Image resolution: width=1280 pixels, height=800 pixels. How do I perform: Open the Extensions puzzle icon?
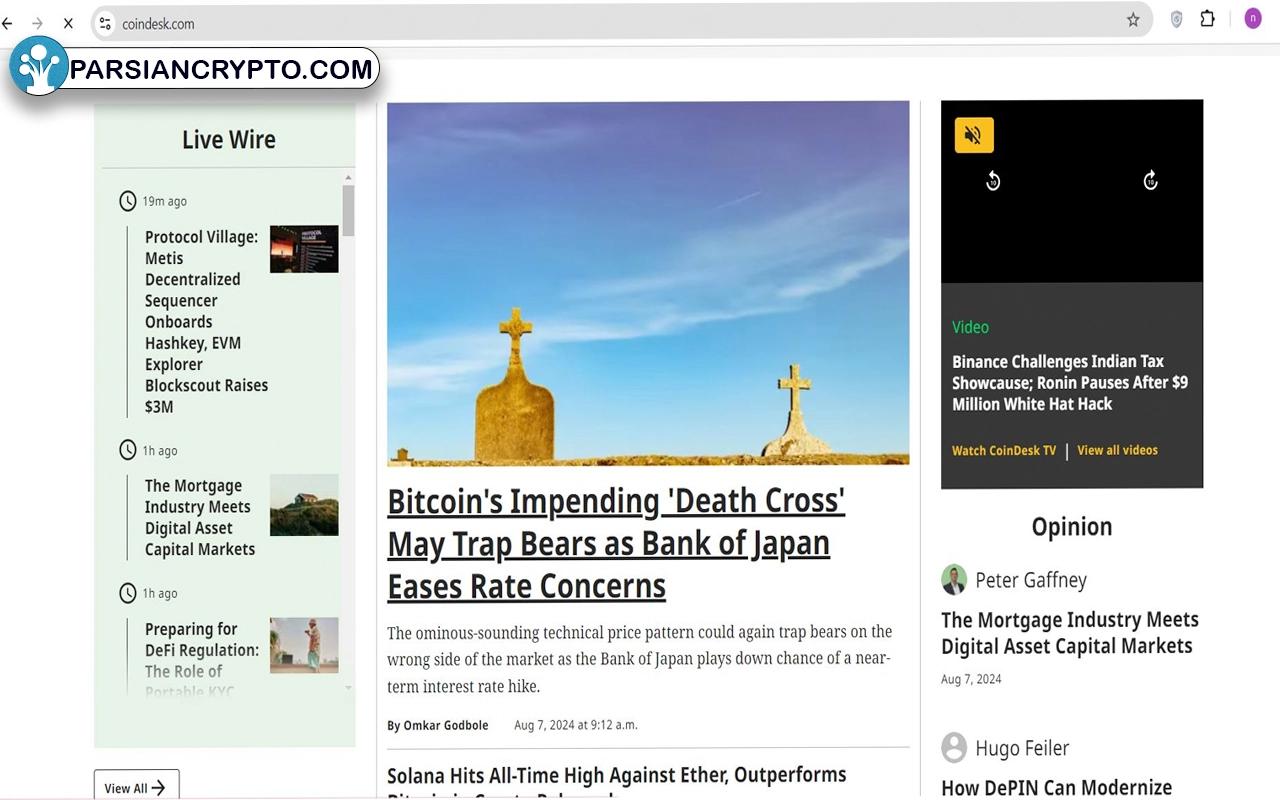click(1208, 19)
